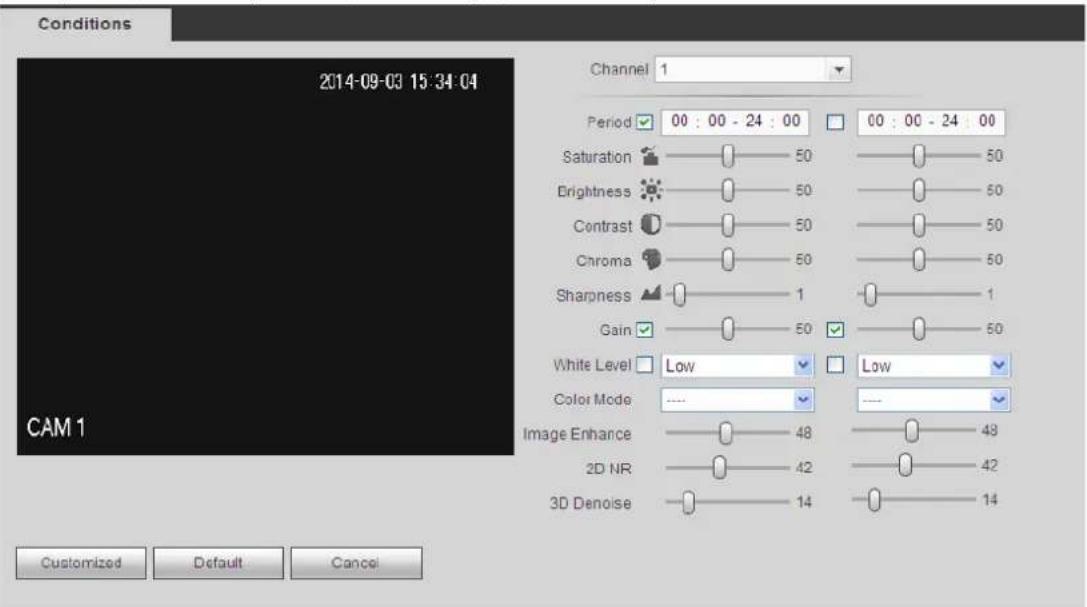Click the Default button
1087x607 pixels.
tap(218, 563)
